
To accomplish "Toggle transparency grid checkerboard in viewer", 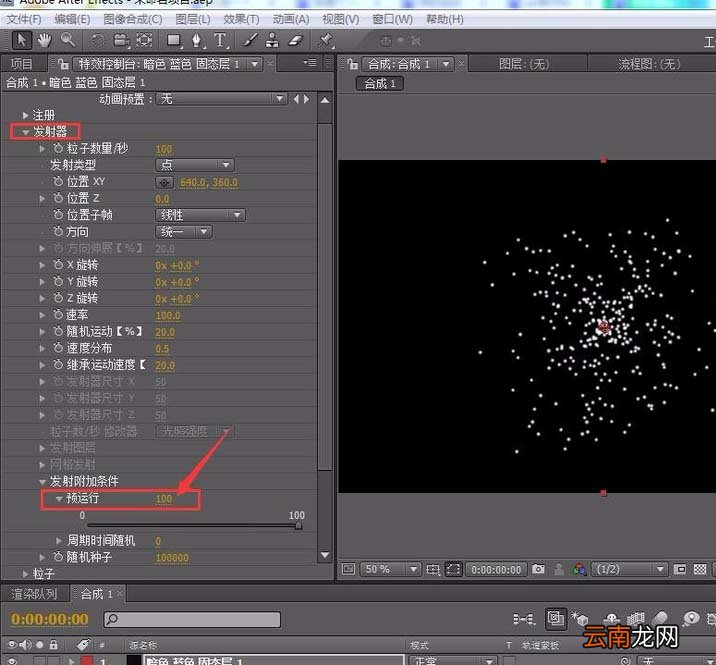I will [700, 569].
